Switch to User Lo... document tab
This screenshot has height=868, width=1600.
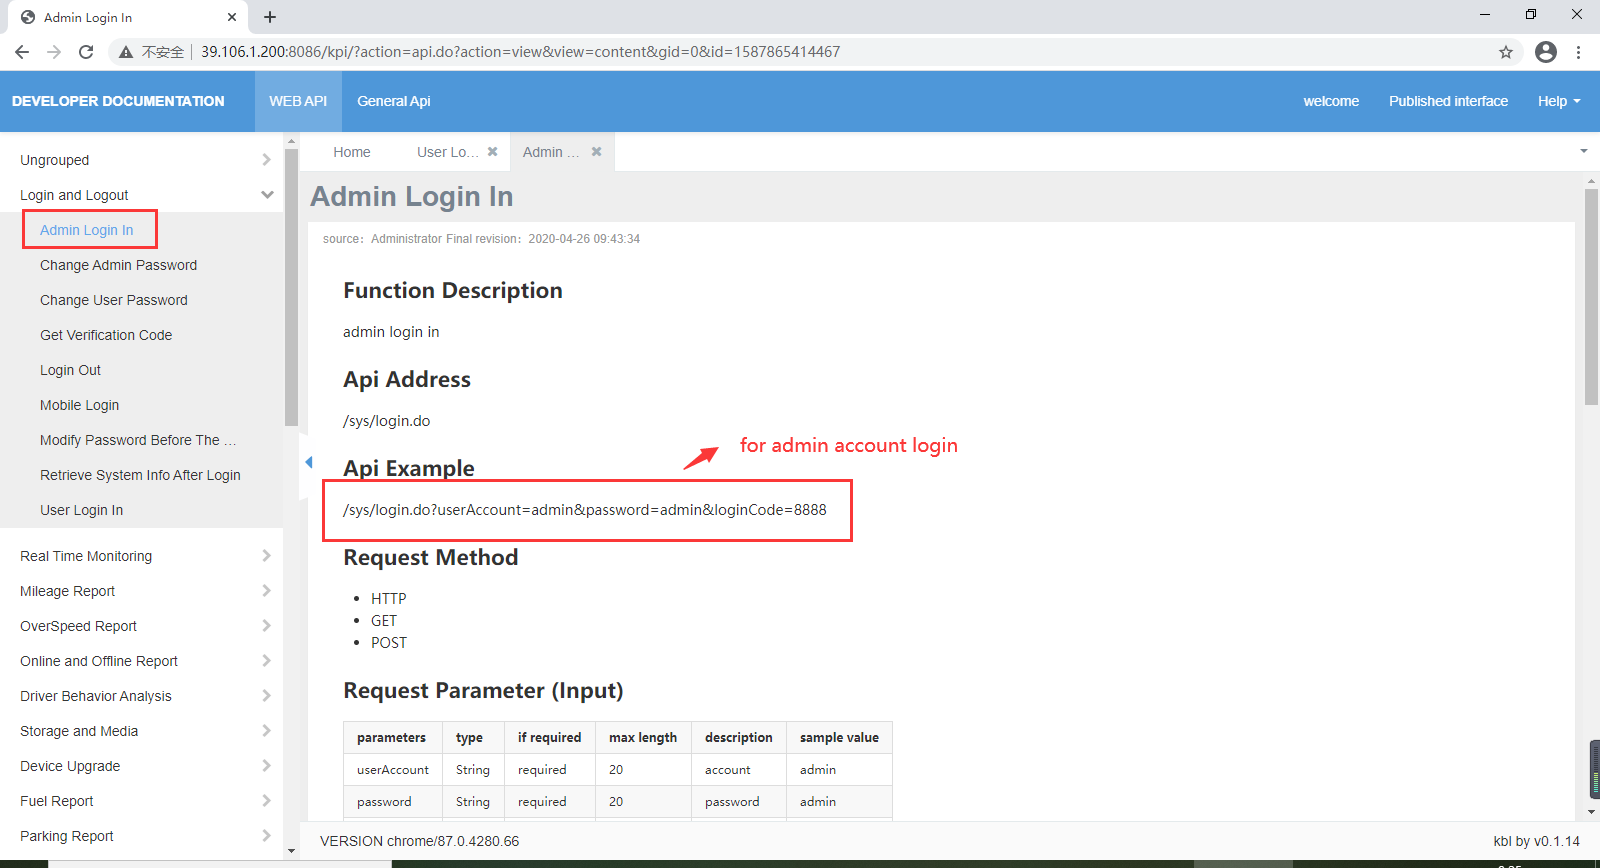pos(447,152)
